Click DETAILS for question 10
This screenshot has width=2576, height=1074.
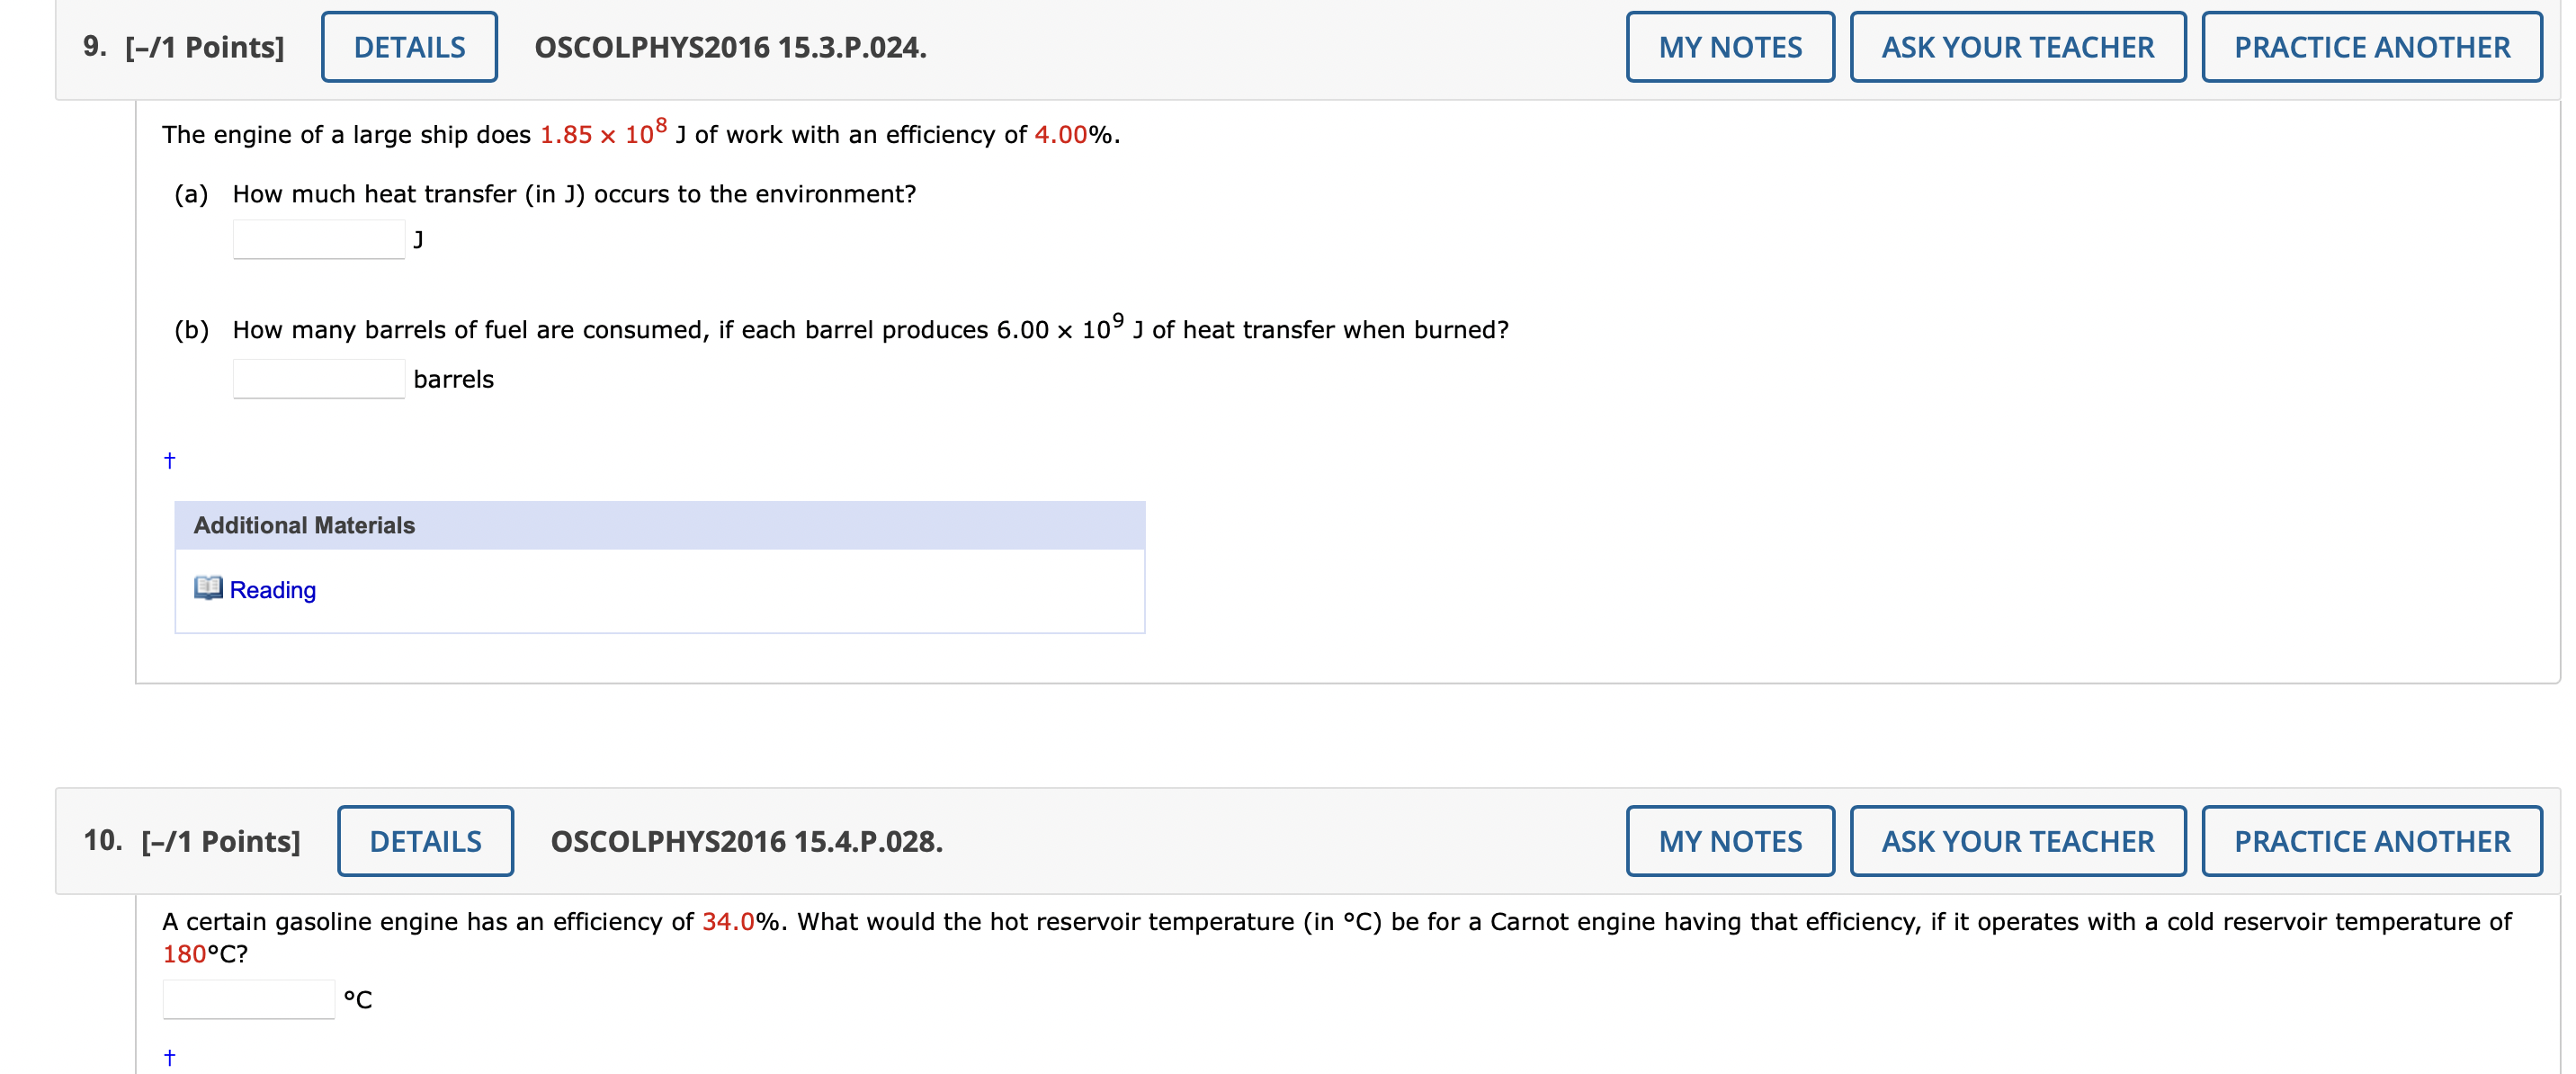pos(426,841)
